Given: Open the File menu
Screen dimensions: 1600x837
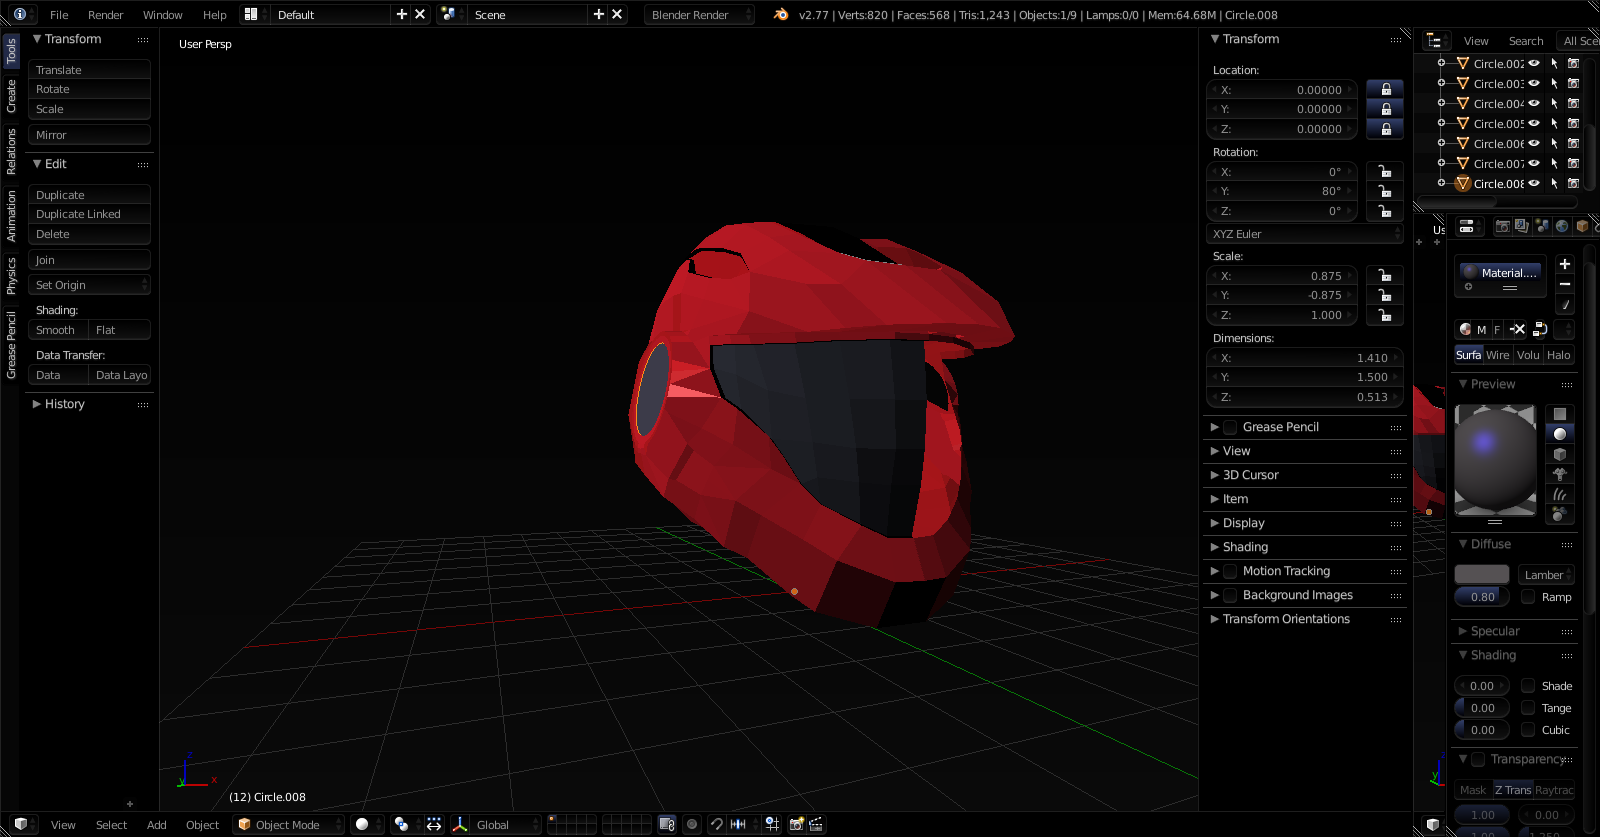Looking at the screenshot, I should point(59,14).
